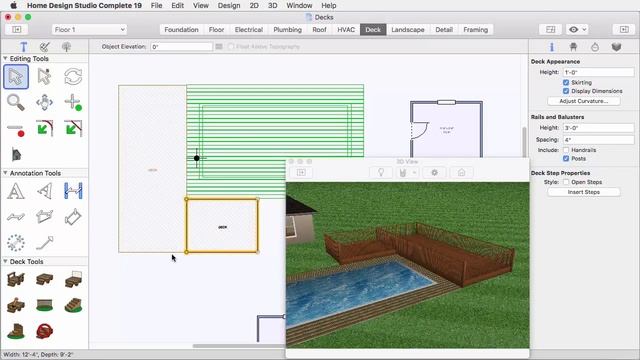The image size is (640, 360).
Task: Click the Adjust Curvature button
Action: [x=583, y=101]
